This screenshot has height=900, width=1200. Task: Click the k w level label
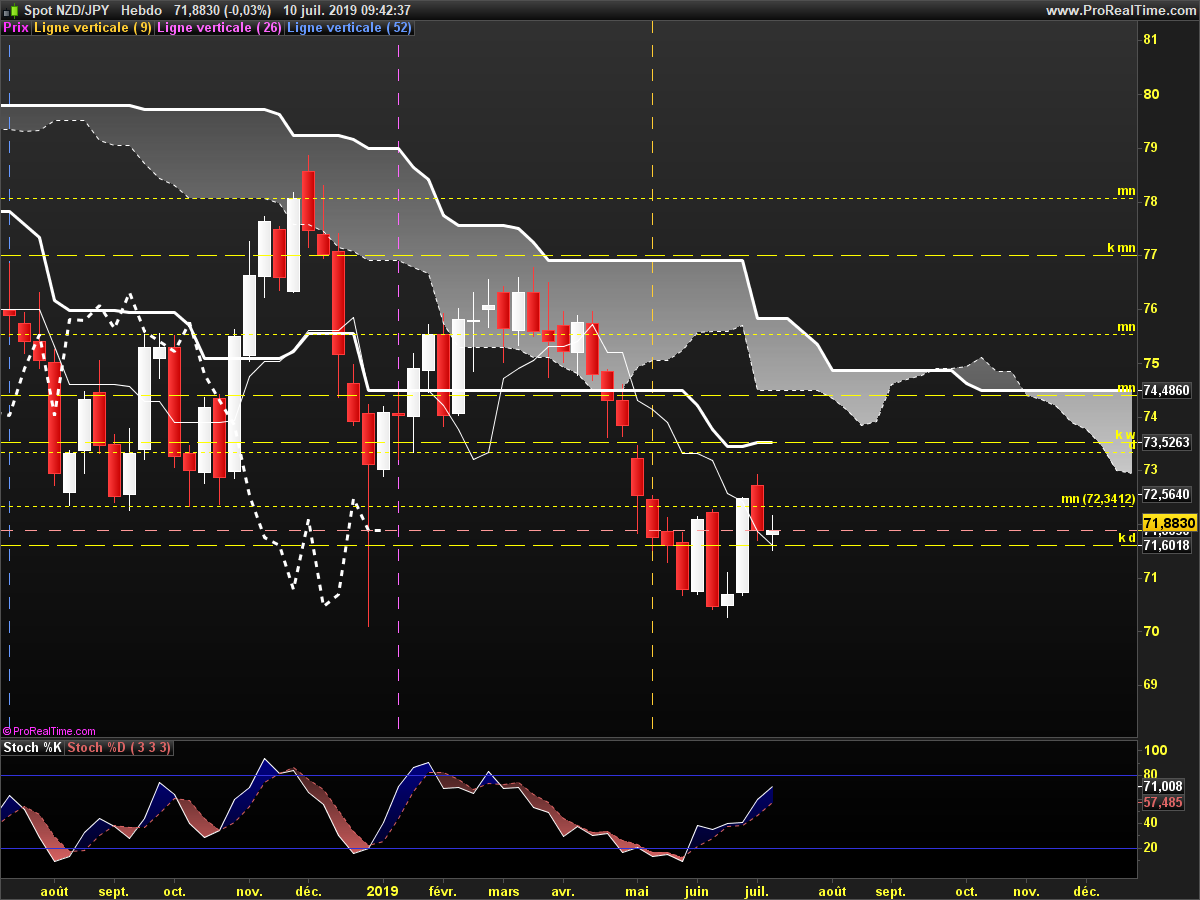[1126, 436]
